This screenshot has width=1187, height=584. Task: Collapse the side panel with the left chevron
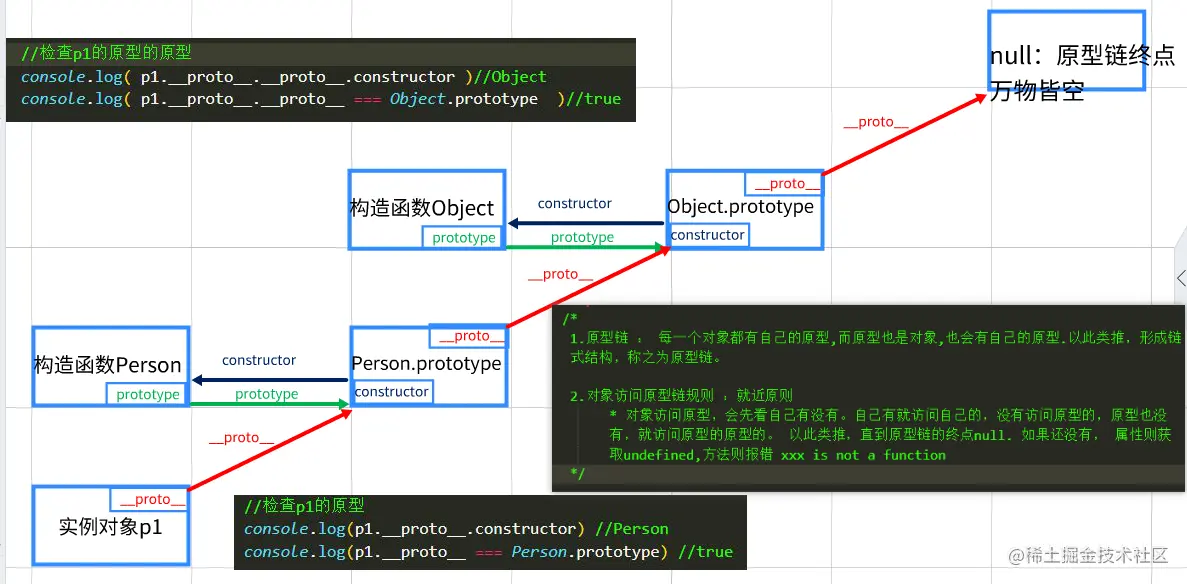click(1181, 278)
